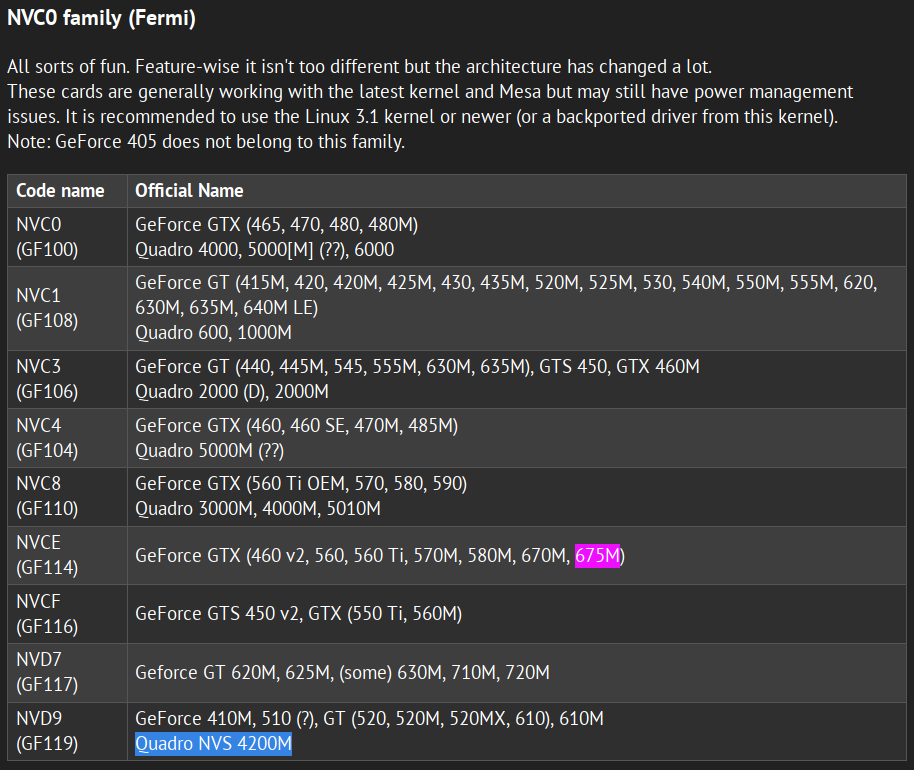Click the GeForce 405 note line
This screenshot has height=770, width=914.
(205, 142)
